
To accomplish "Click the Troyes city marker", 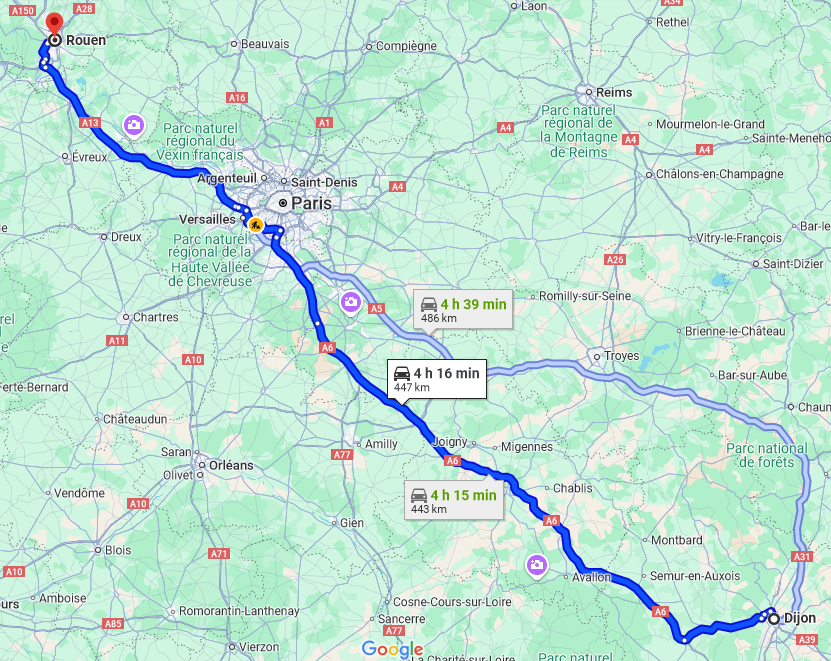I will 597,357.
